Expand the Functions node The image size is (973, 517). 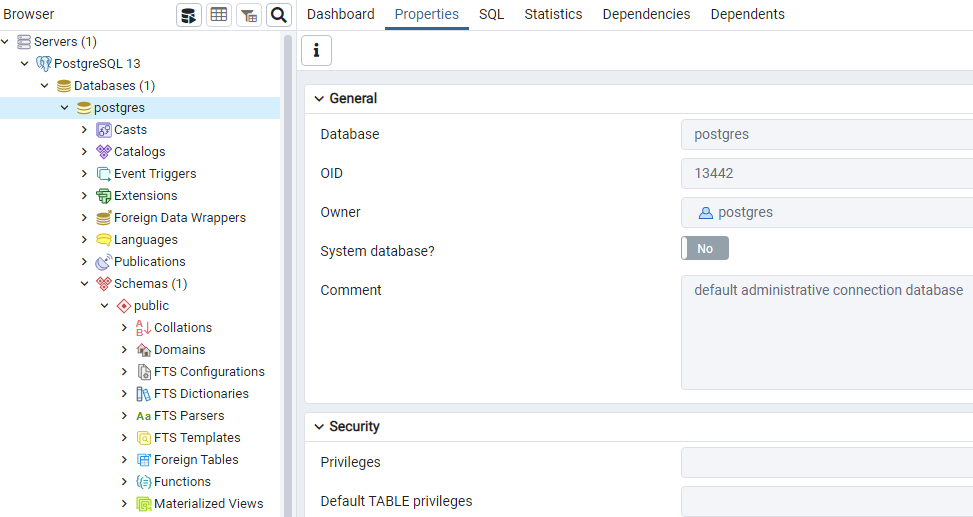[124, 482]
